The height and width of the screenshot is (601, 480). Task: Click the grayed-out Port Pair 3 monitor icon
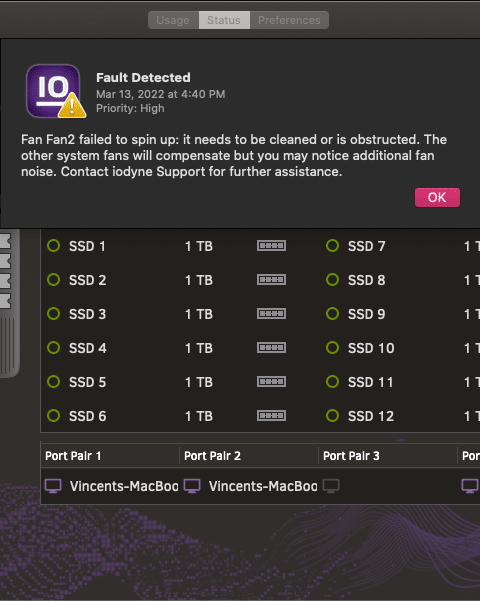[331, 486]
